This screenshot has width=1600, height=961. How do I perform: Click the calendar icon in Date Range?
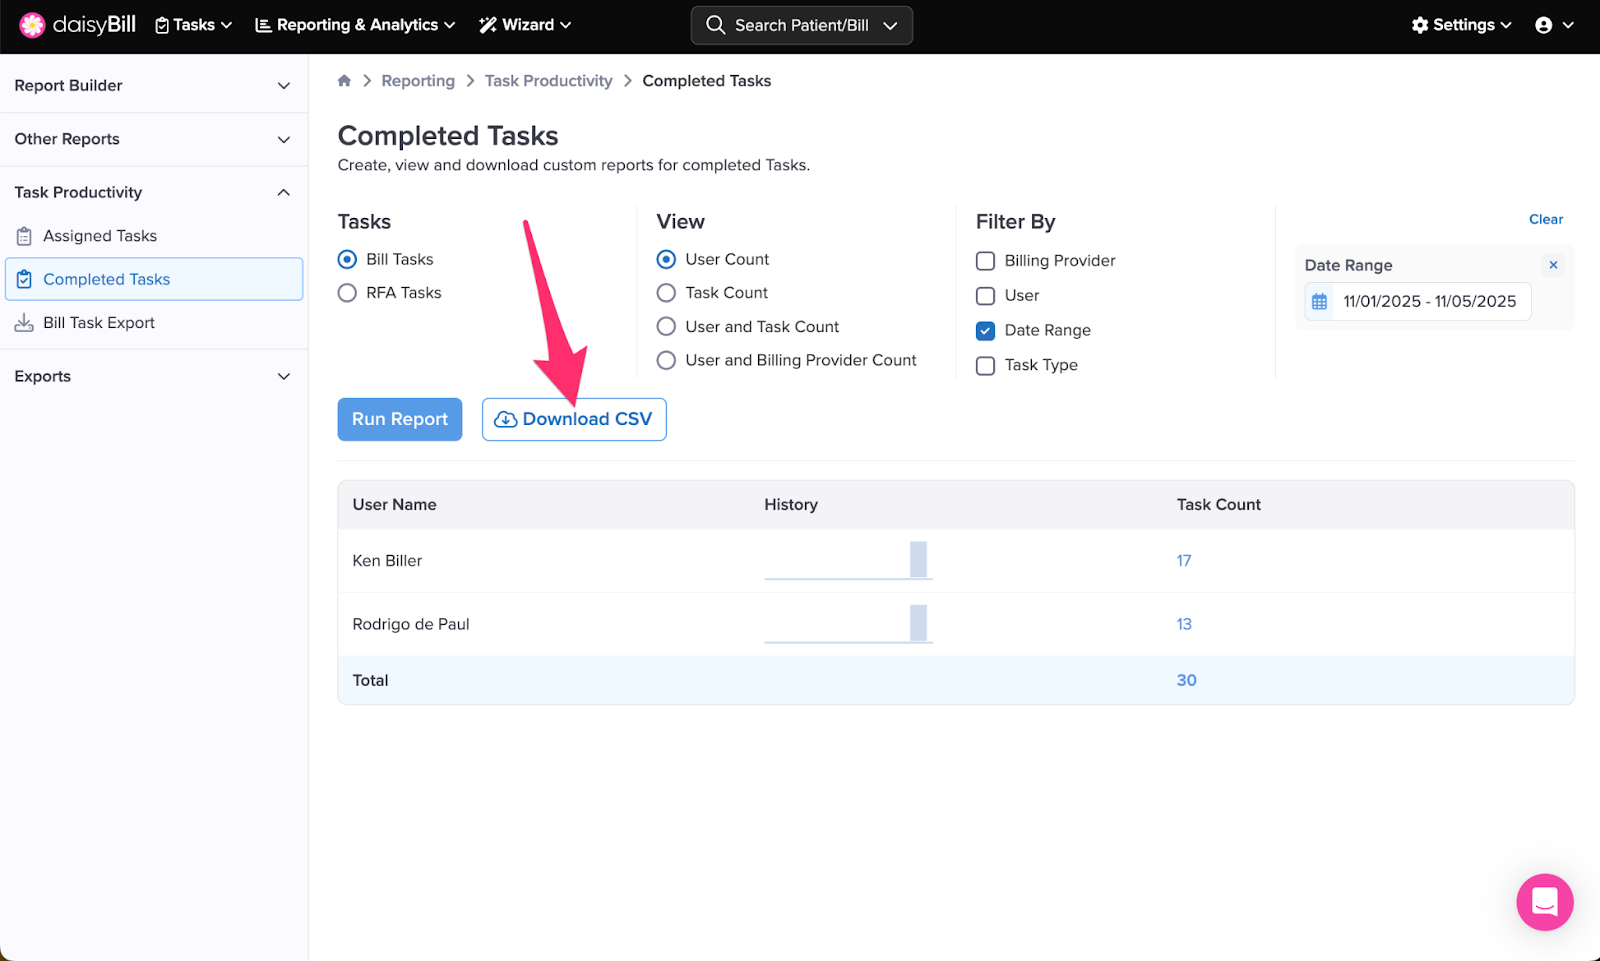tap(1320, 302)
